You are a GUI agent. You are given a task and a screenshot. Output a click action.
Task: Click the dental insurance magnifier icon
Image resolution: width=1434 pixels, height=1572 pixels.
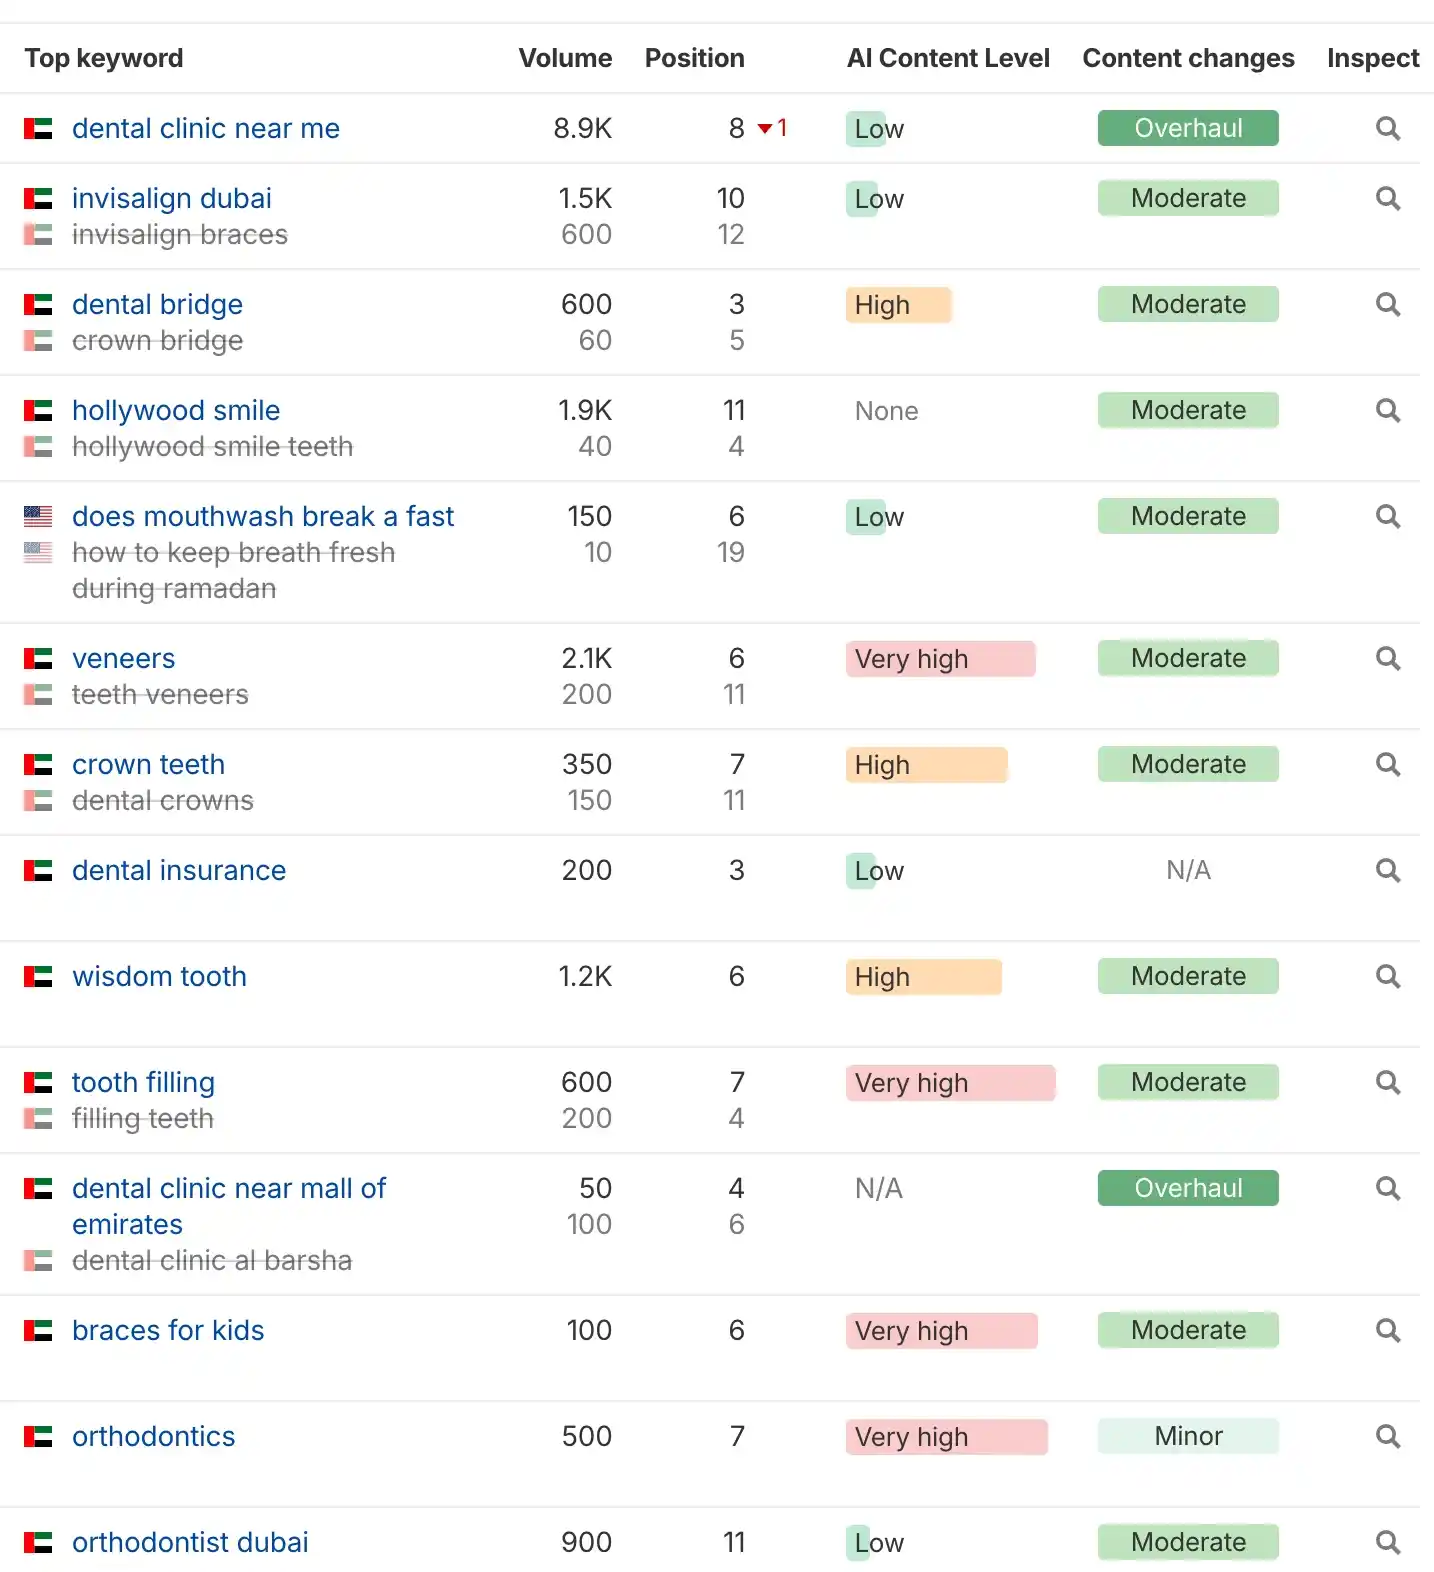tap(1387, 870)
